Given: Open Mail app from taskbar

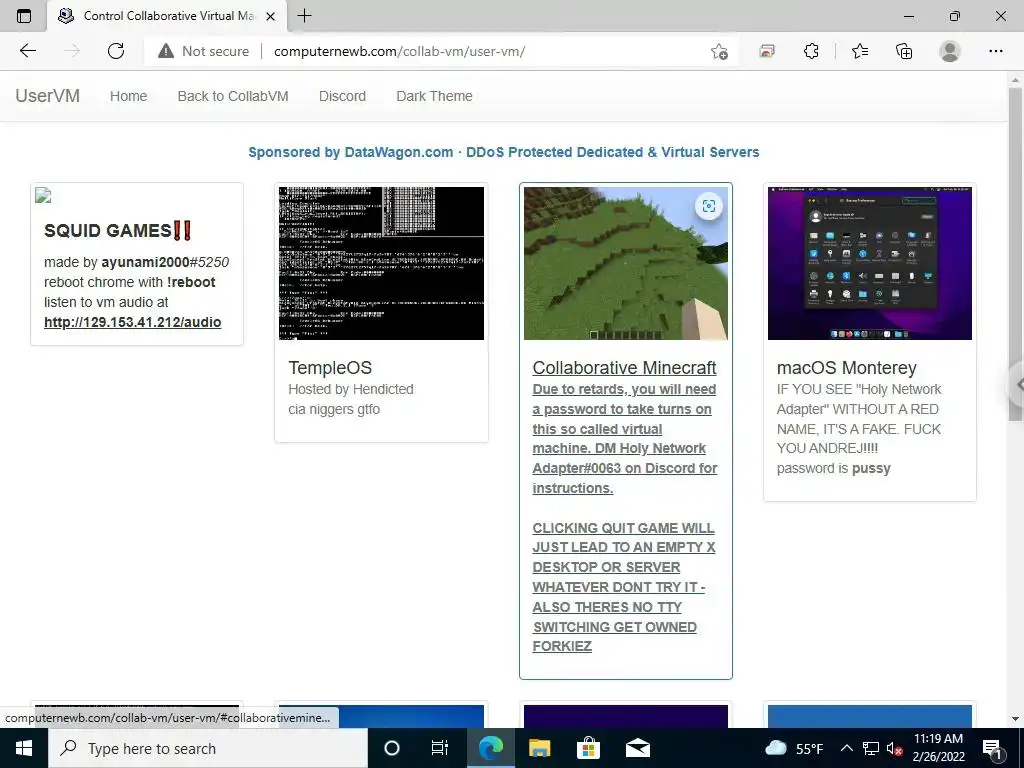Looking at the screenshot, I should (x=637, y=748).
